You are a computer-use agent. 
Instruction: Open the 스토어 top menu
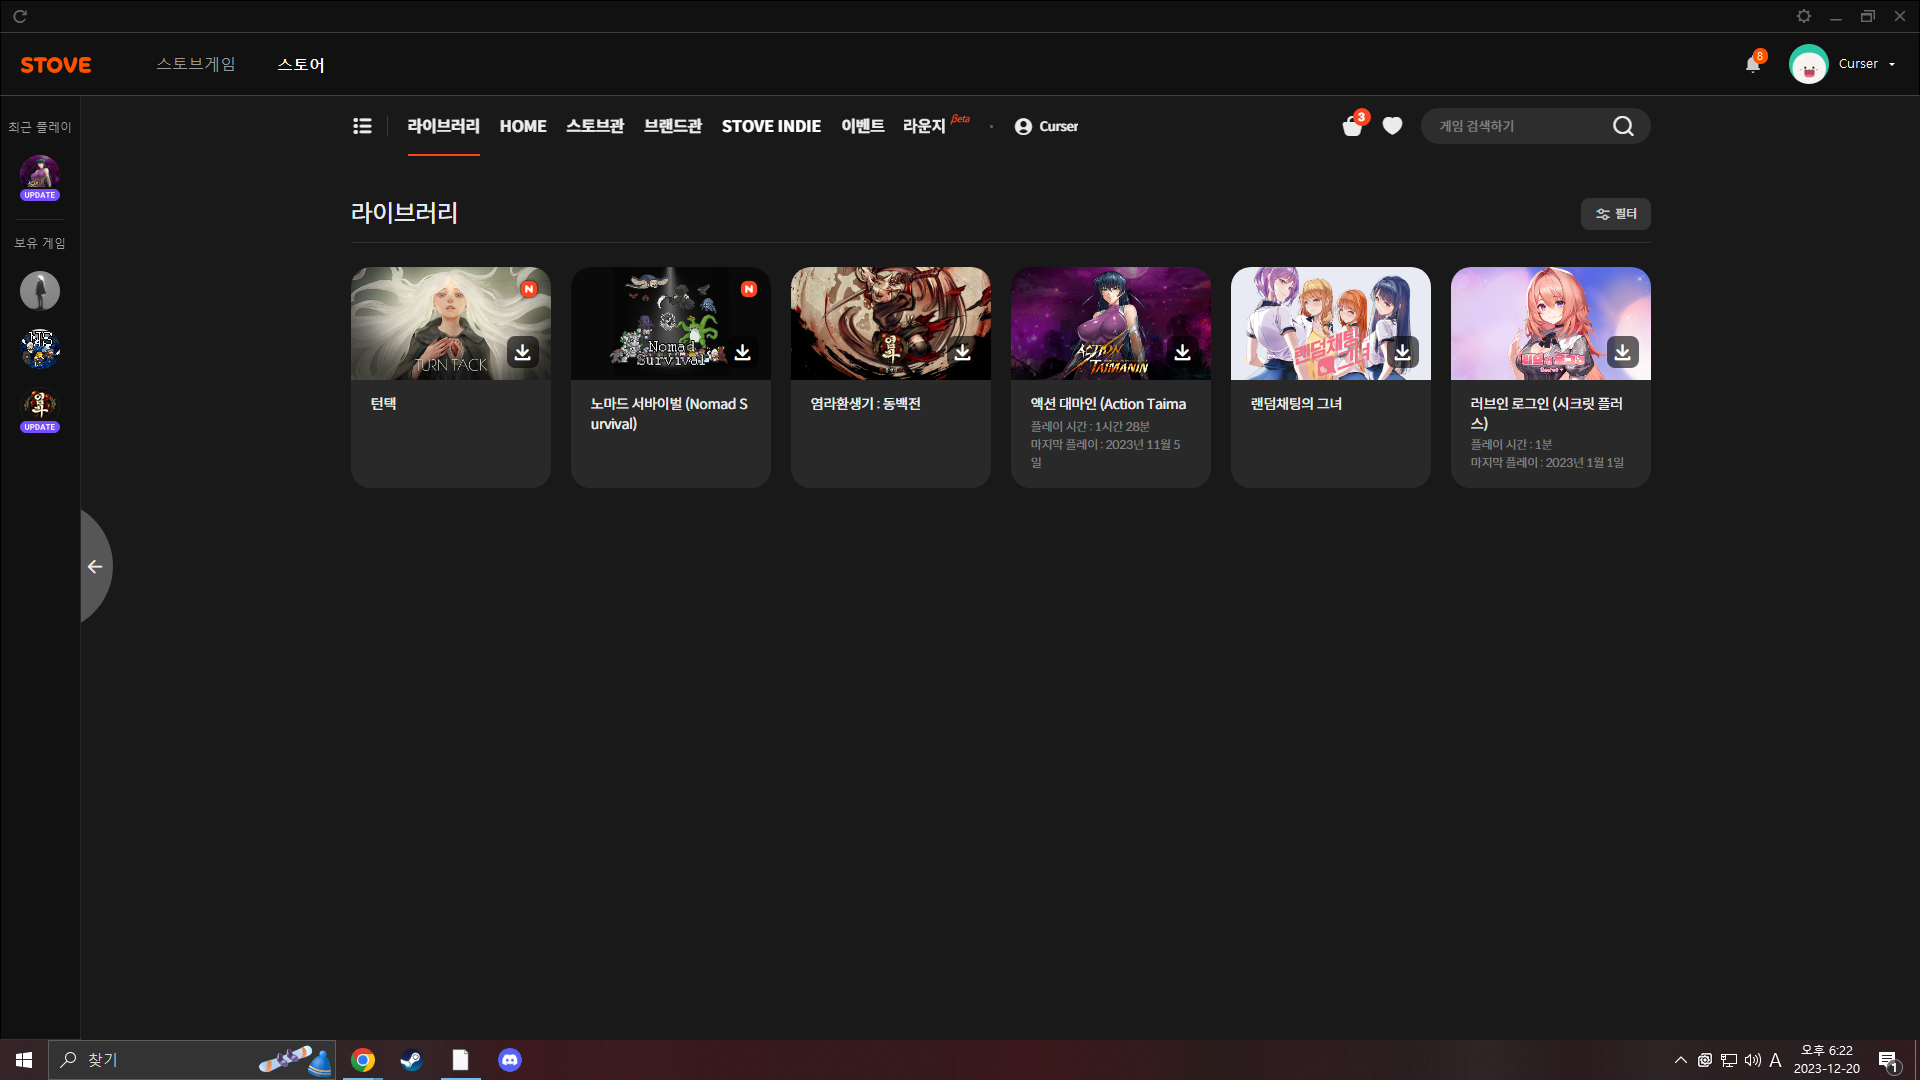[x=301, y=64]
